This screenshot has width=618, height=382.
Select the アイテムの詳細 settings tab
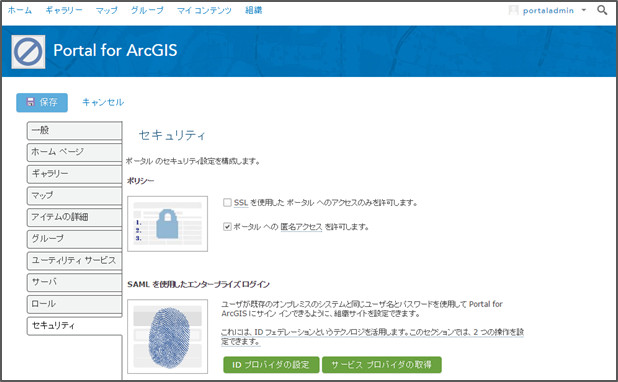(74, 217)
